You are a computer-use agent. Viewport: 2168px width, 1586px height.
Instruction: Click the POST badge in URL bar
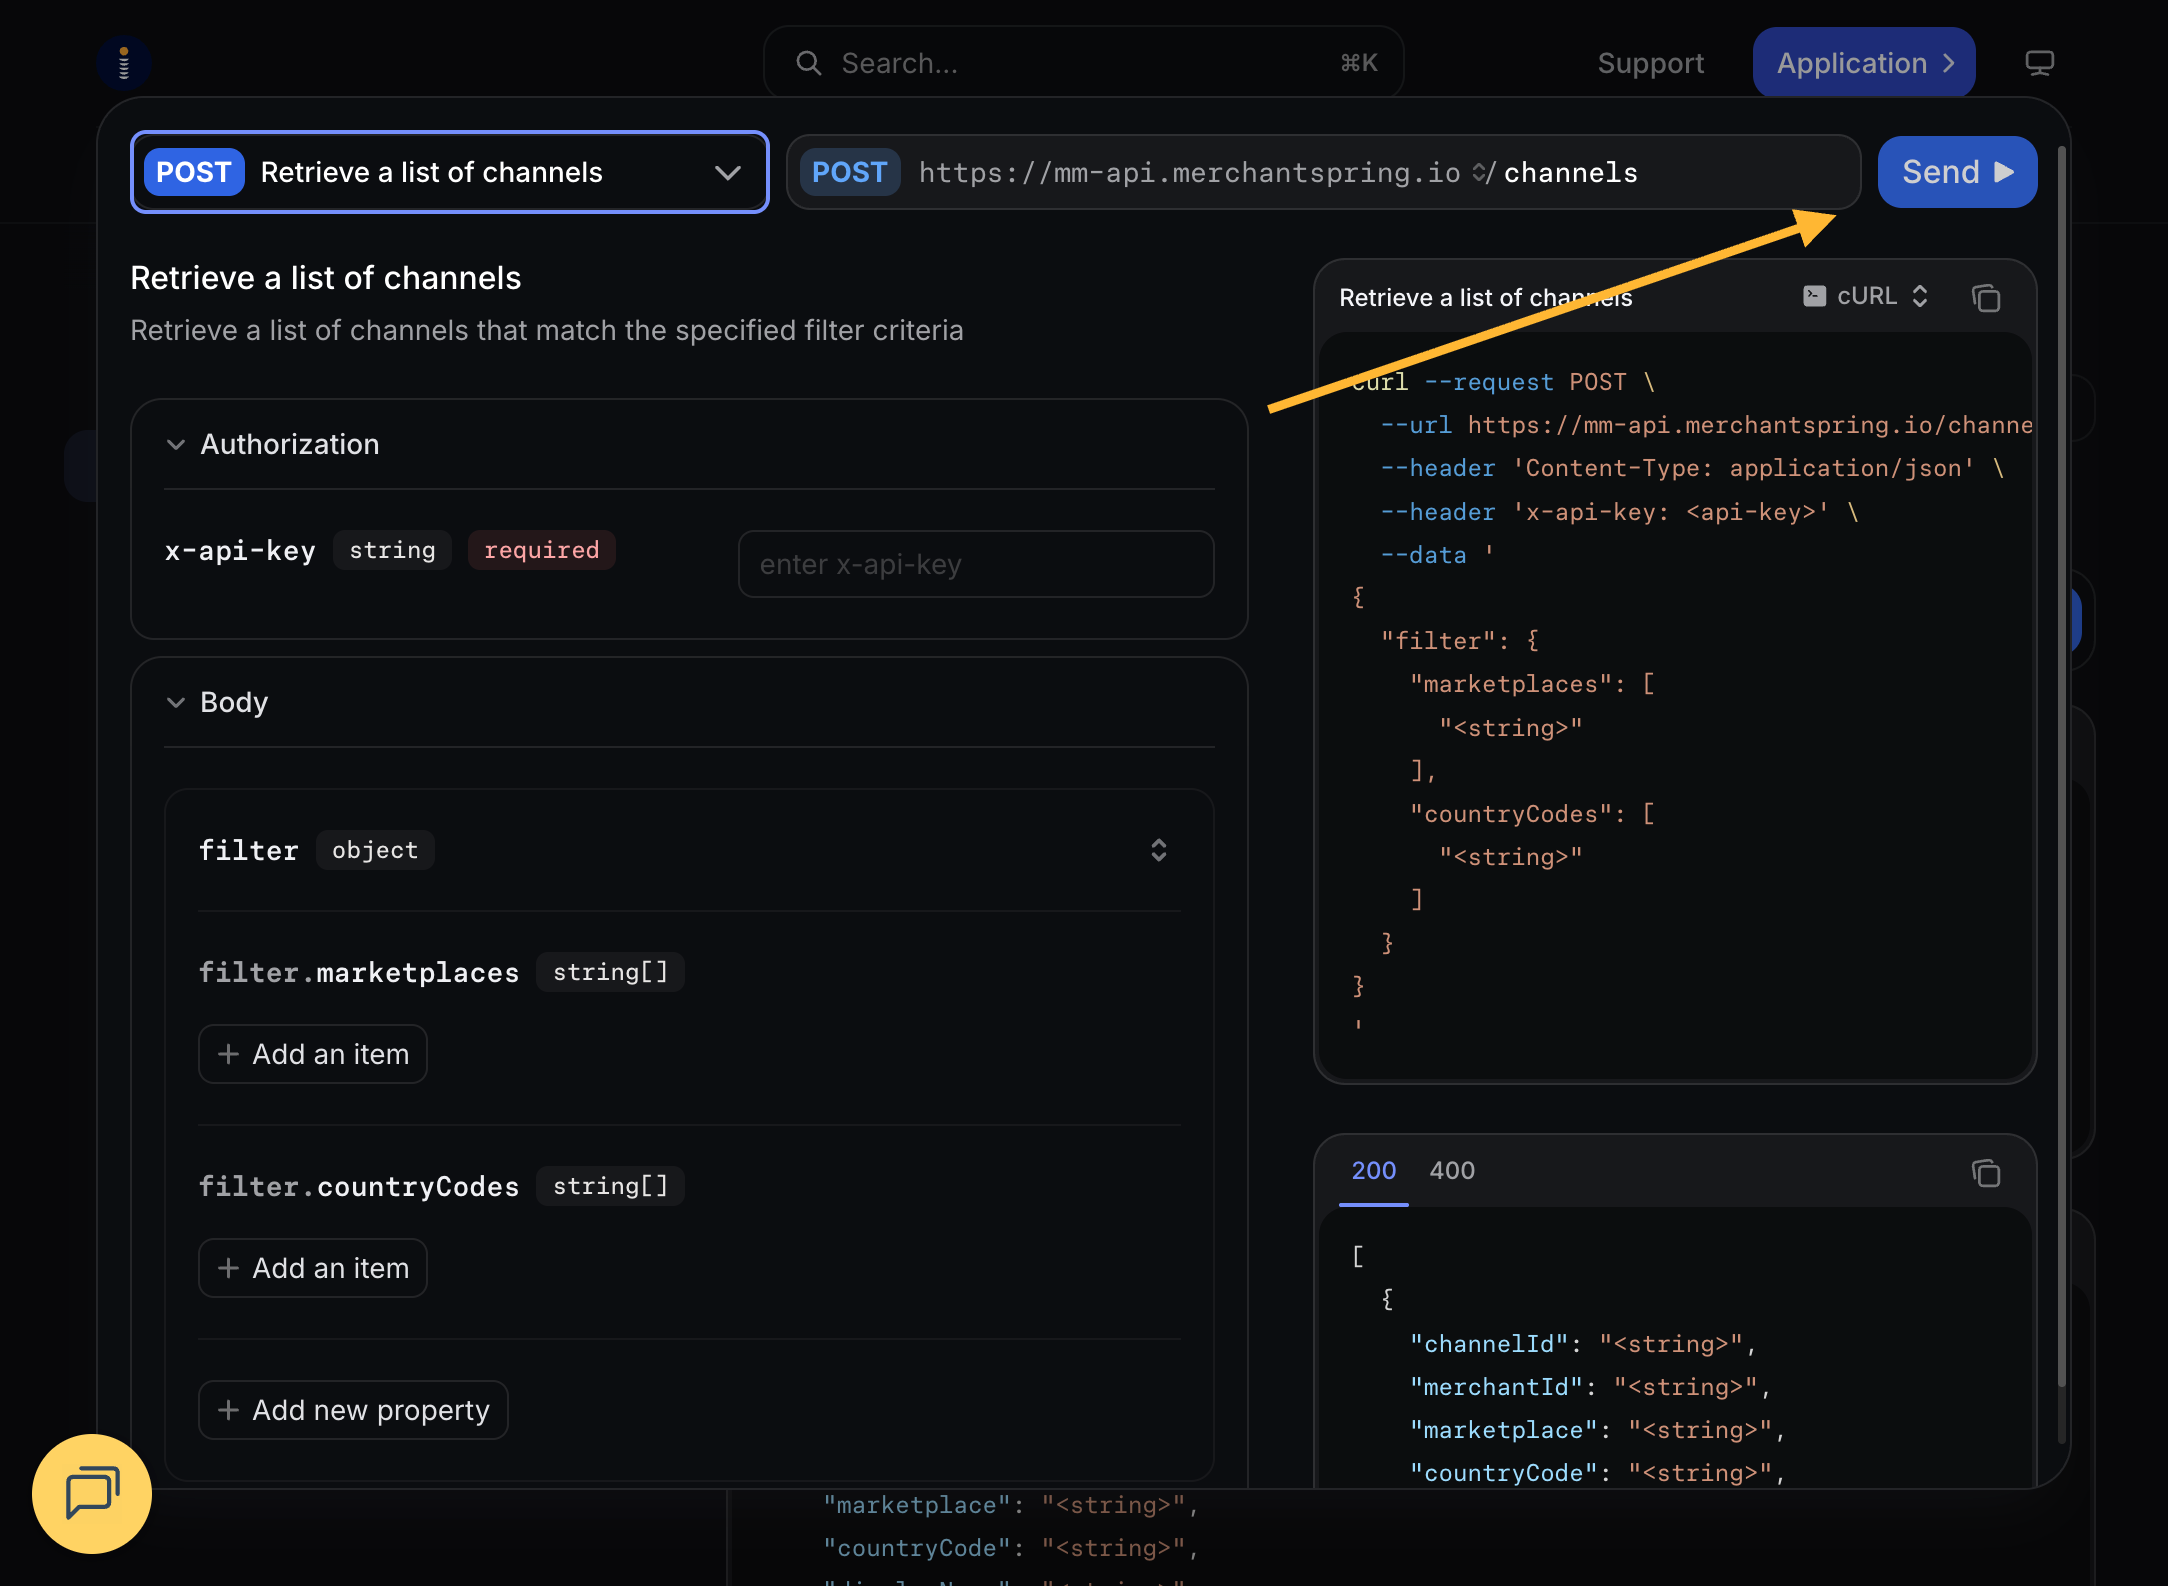[850, 172]
